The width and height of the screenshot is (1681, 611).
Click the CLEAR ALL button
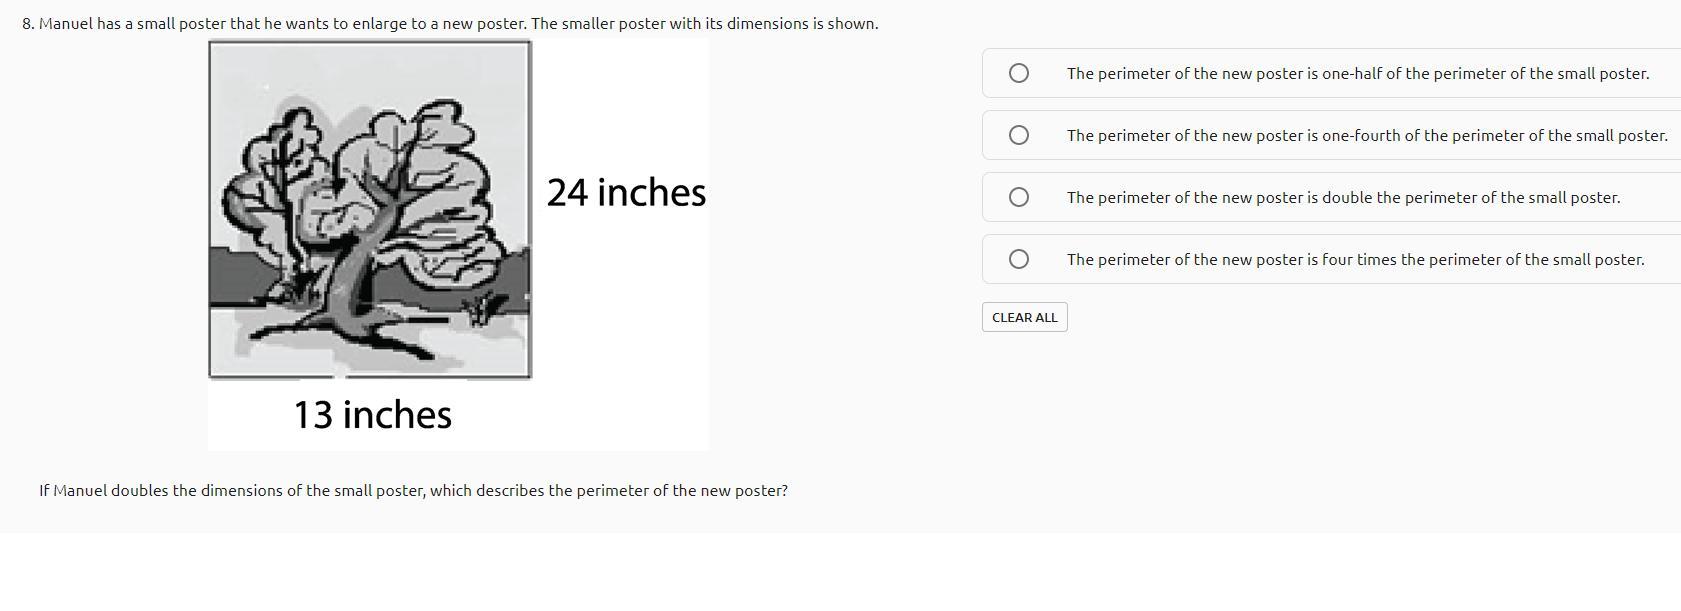point(1024,317)
